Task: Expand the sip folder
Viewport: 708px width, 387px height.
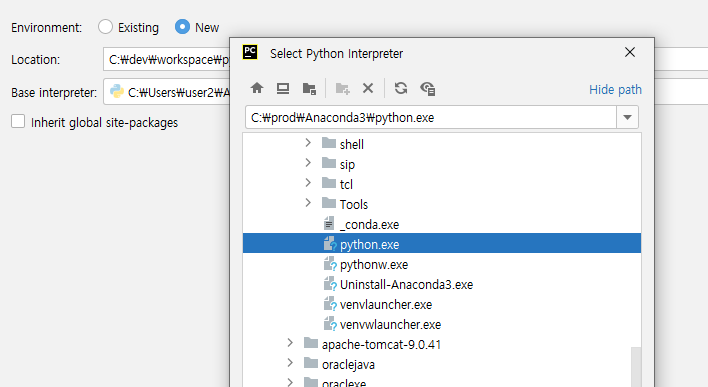Action: coord(308,163)
